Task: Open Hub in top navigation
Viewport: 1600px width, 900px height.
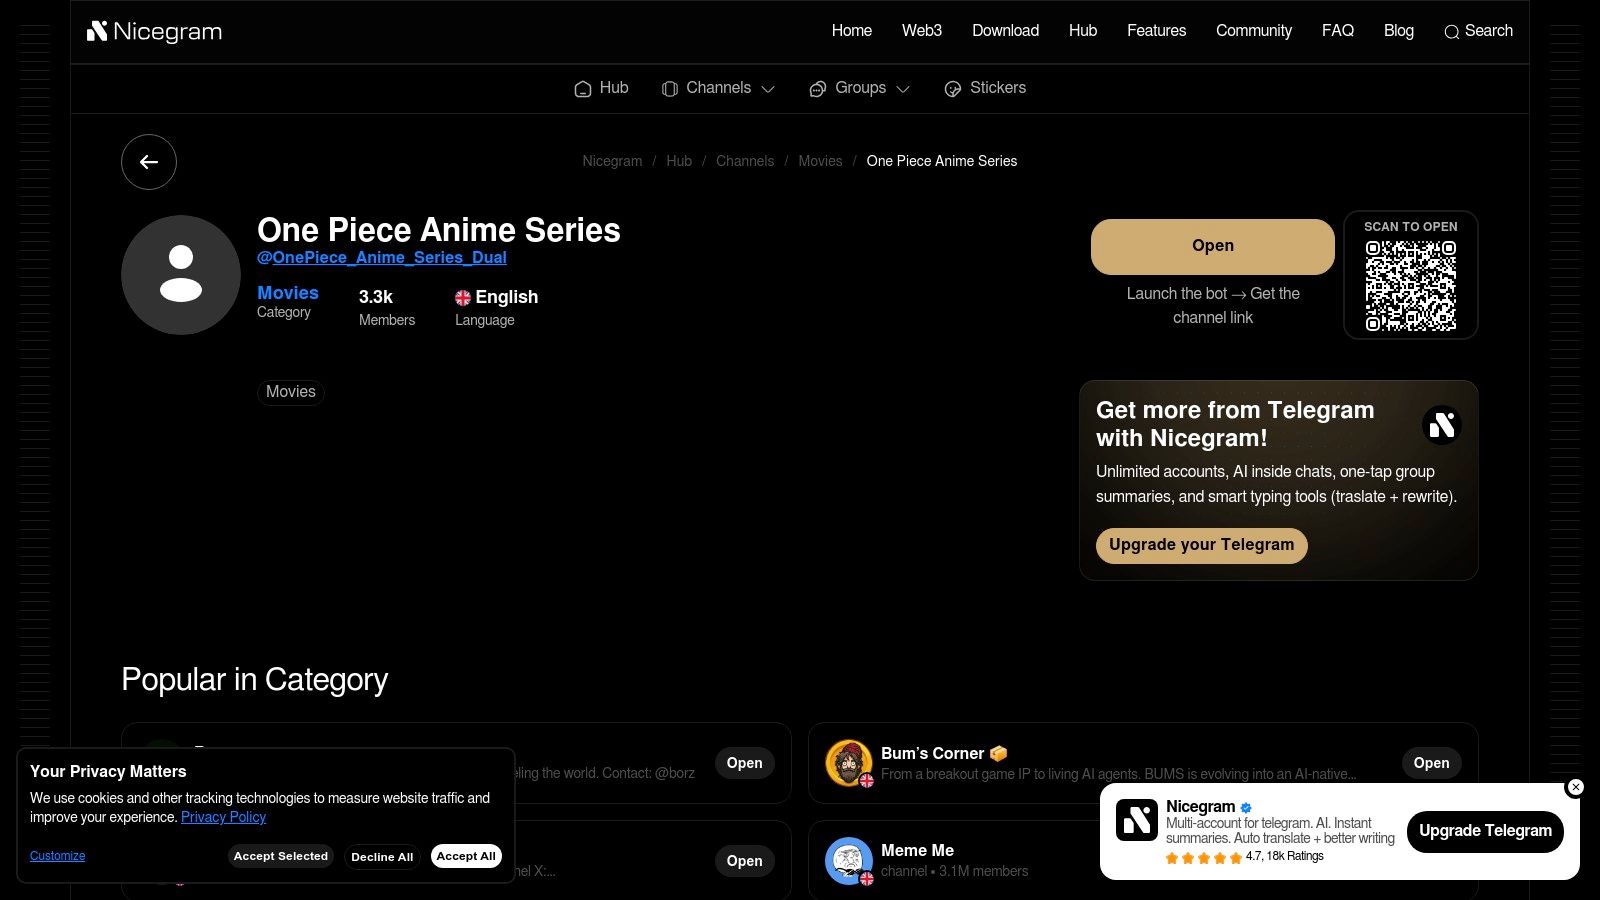Action: click(1083, 31)
